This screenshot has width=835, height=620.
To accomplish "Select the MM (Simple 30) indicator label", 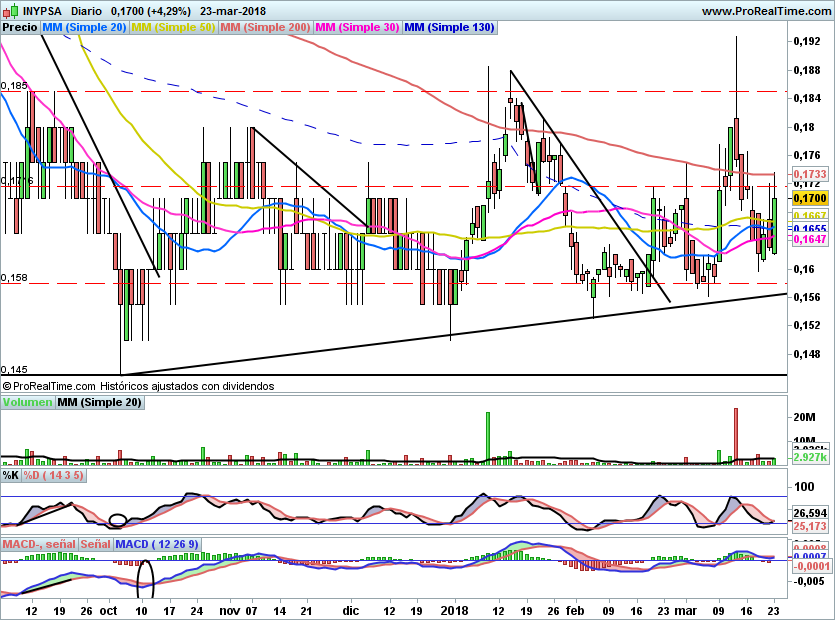I will (x=357, y=27).
